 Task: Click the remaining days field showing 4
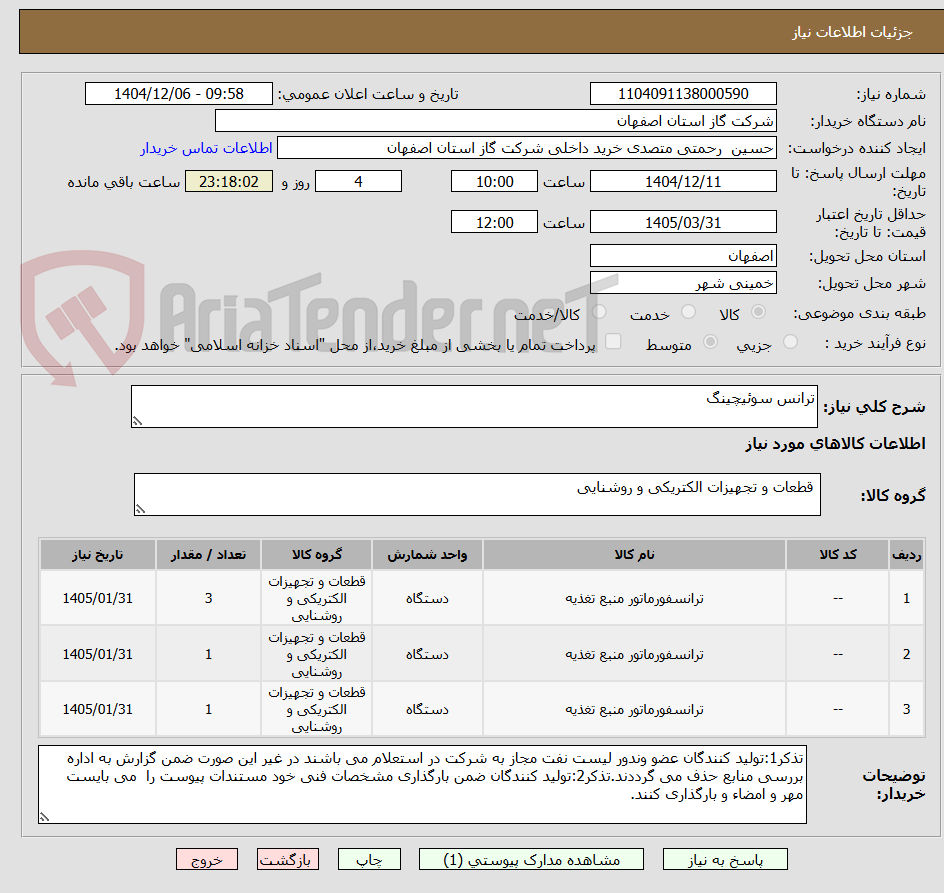358,181
